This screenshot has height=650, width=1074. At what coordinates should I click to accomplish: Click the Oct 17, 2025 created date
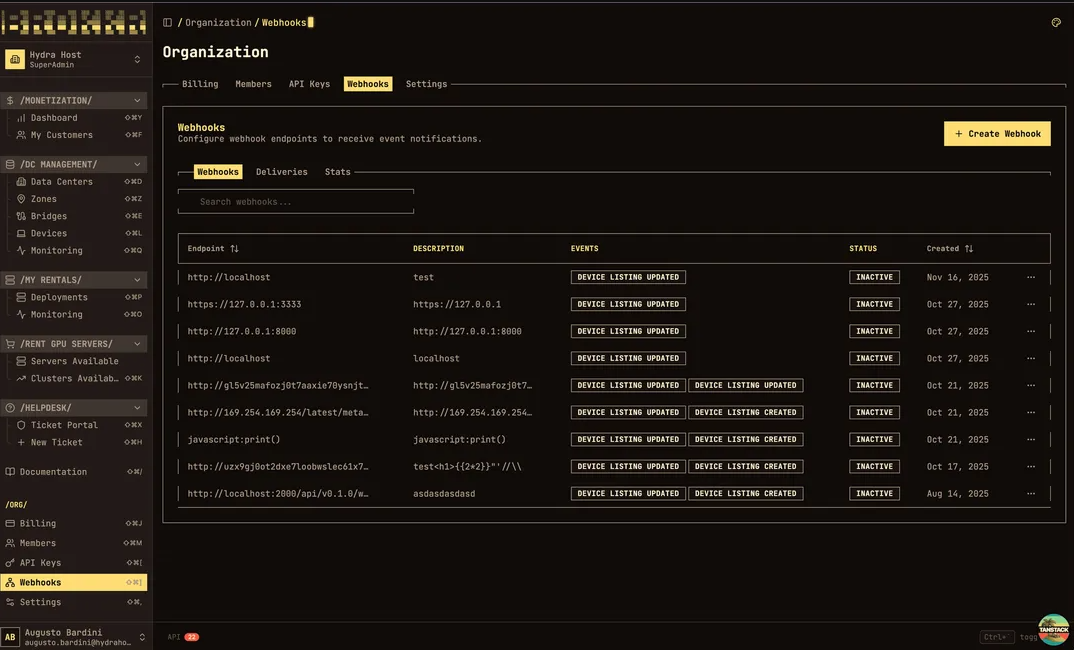[958, 466]
